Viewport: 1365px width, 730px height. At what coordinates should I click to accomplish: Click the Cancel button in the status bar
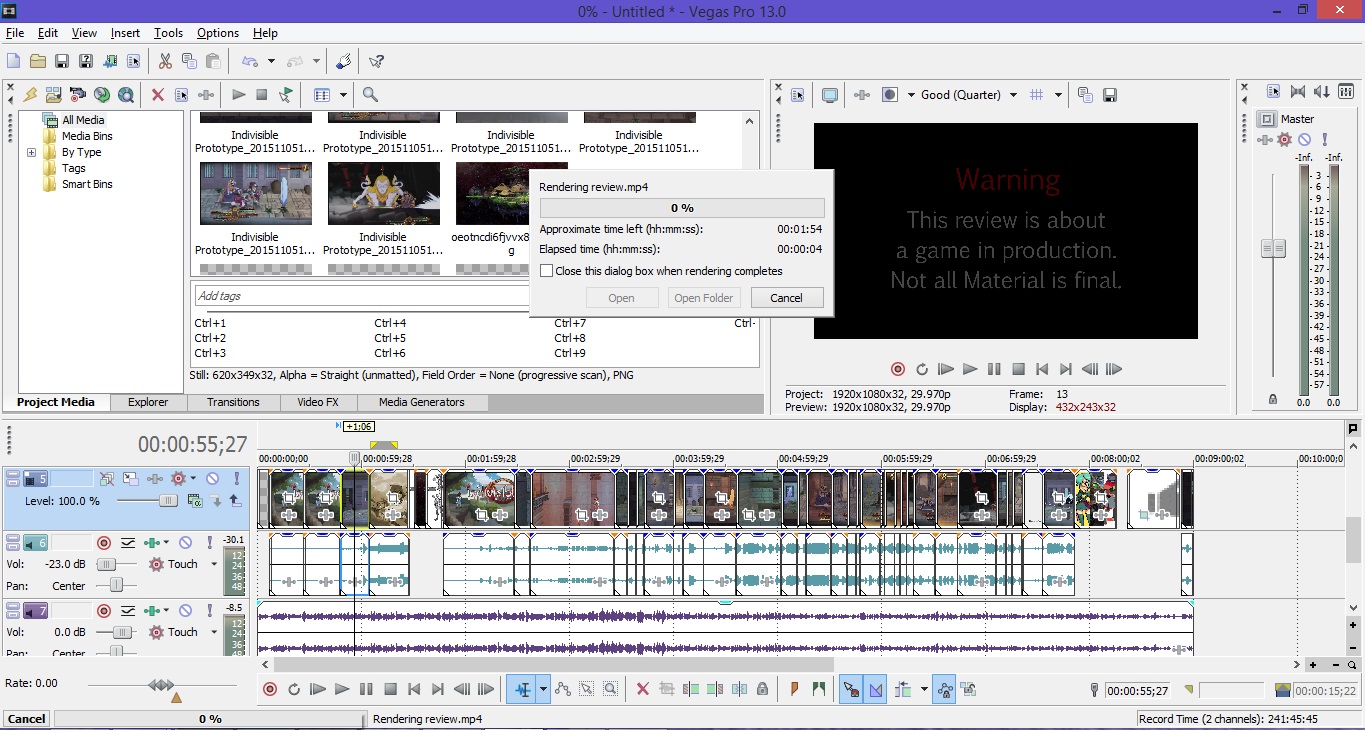(x=26, y=719)
